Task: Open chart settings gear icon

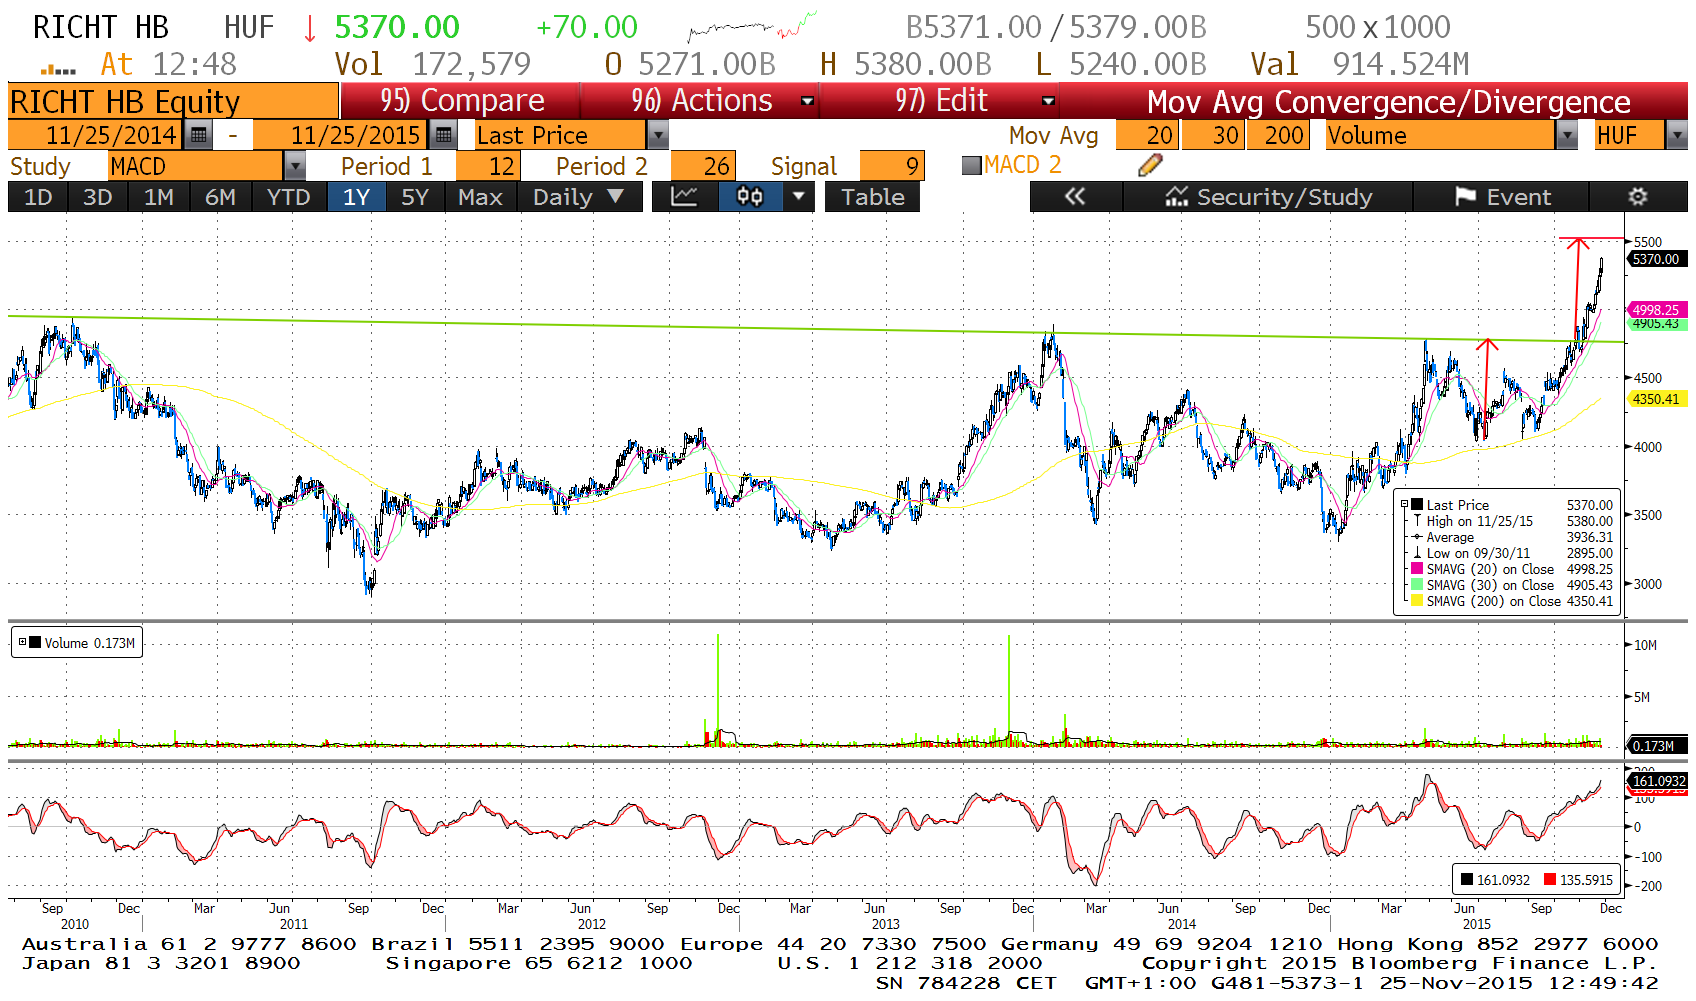Action: pos(1637,197)
